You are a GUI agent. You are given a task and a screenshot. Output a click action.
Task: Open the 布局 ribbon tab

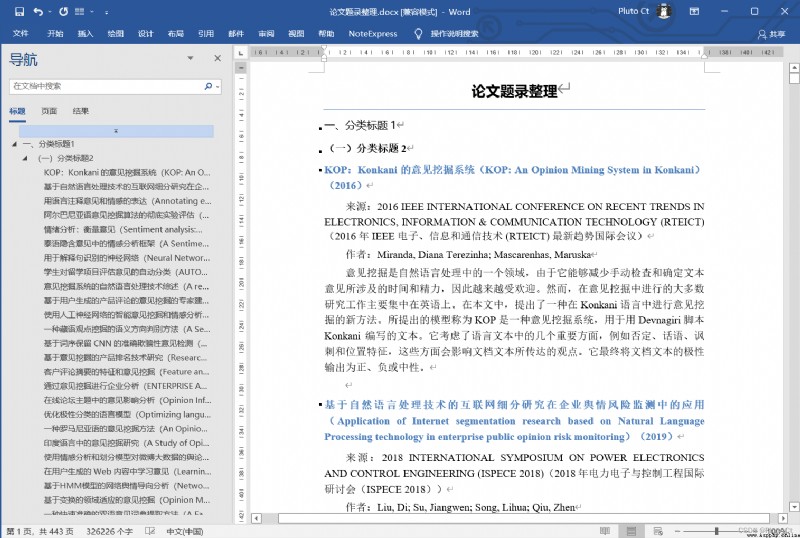click(x=176, y=34)
